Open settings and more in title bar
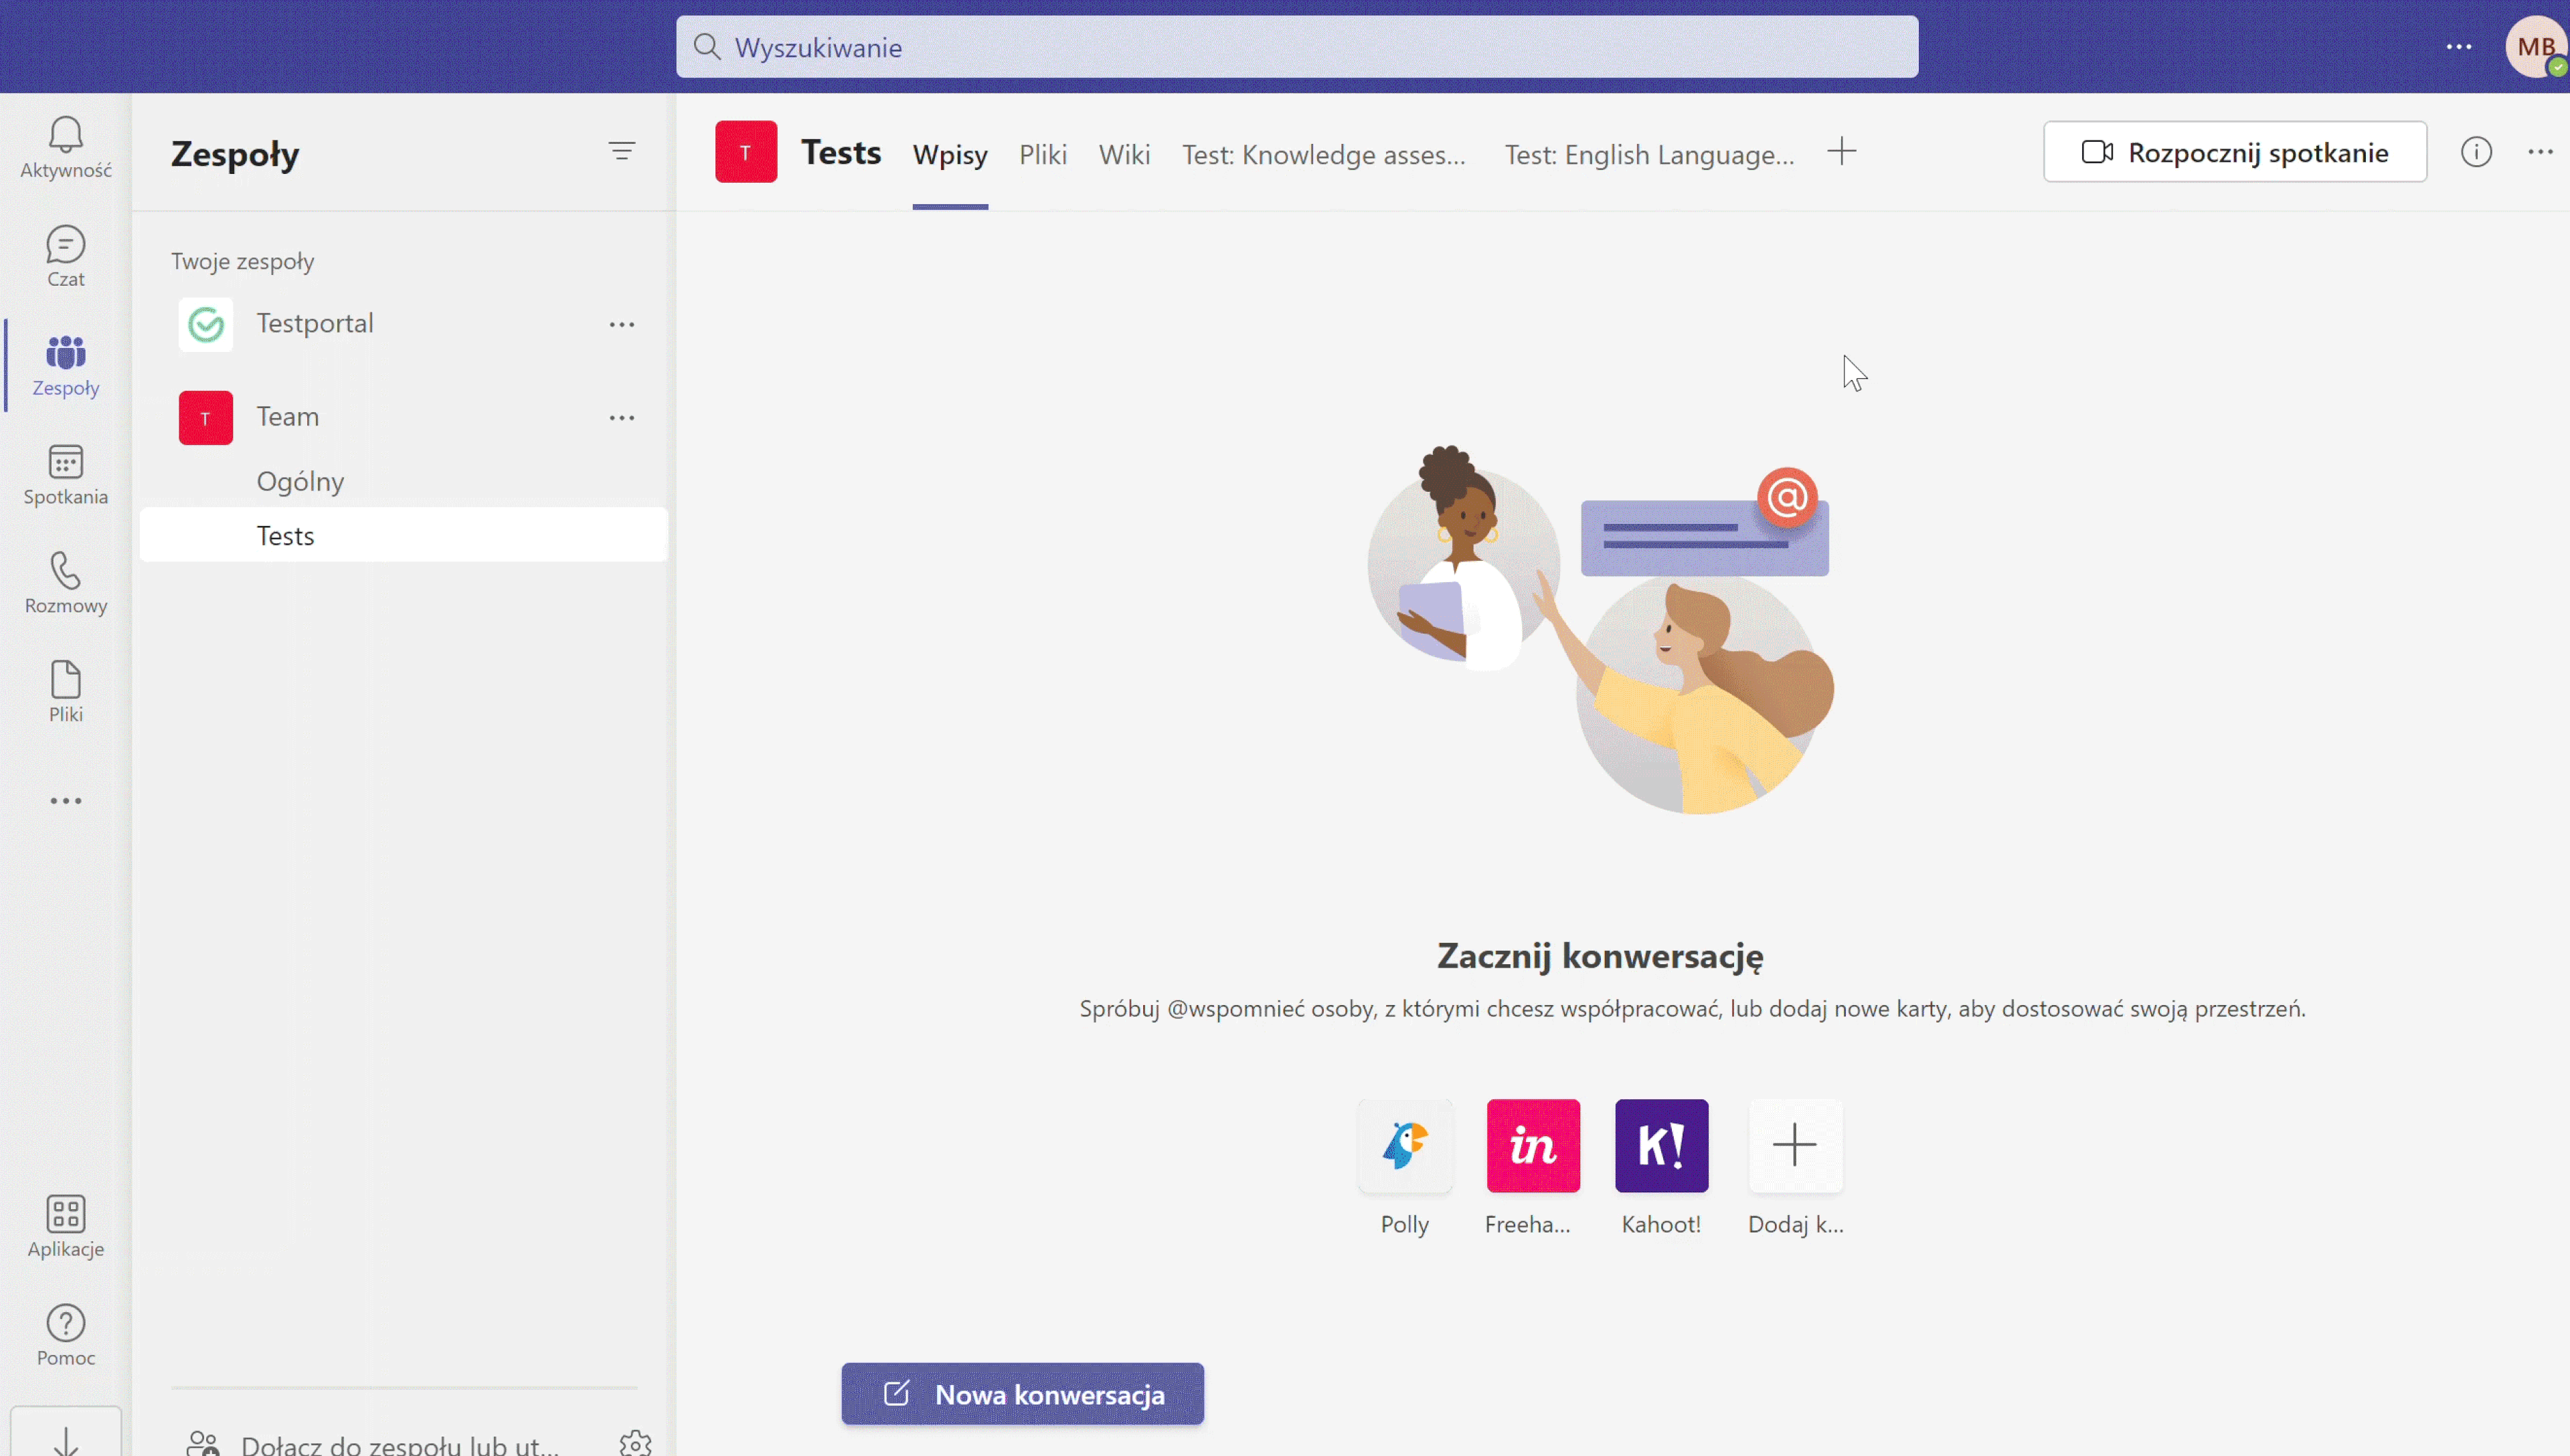The width and height of the screenshot is (2570, 1456). point(2459,47)
